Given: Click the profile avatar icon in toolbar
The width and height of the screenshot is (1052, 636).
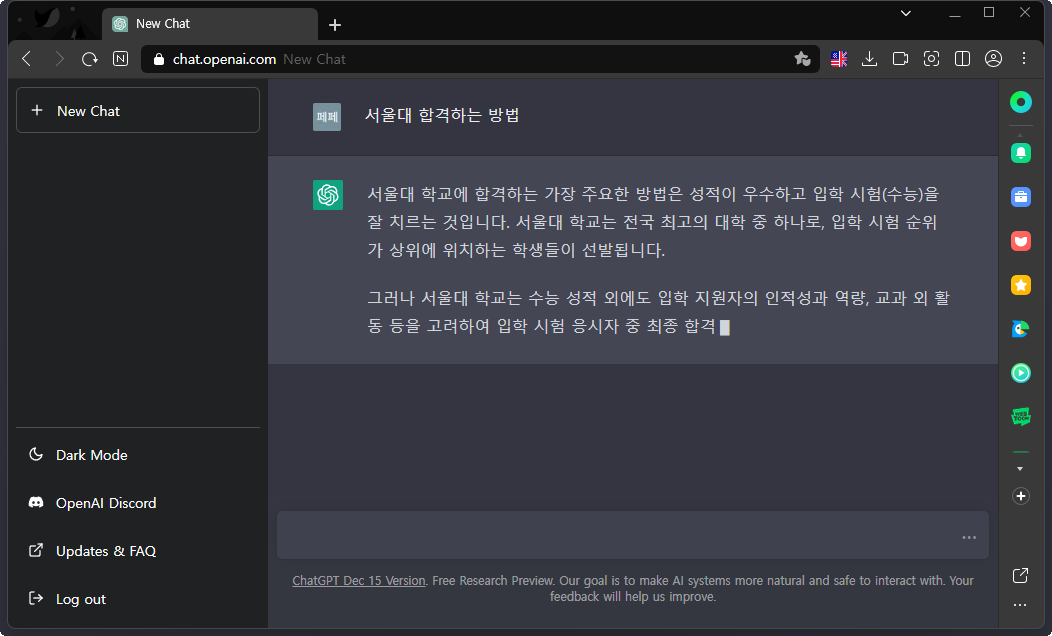Looking at the screenshot, I should click(993, 59).
